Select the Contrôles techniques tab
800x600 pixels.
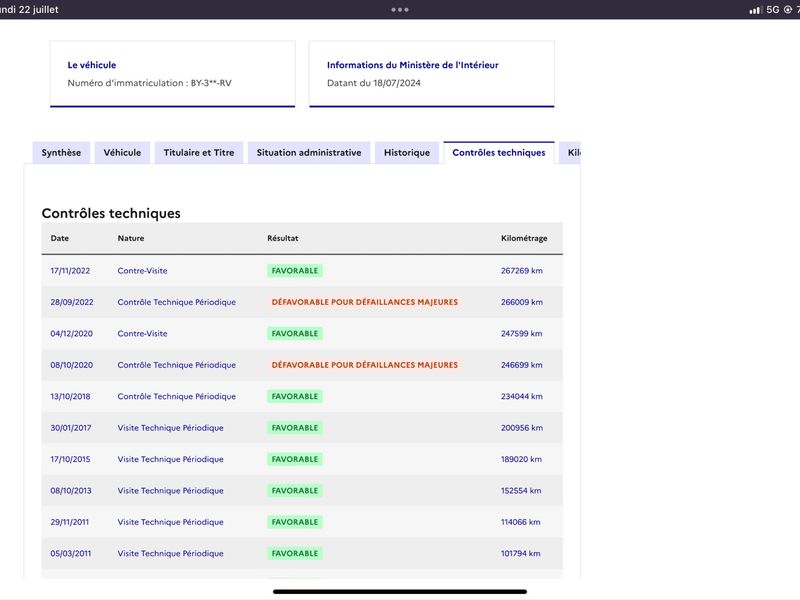tap(498, 153)
